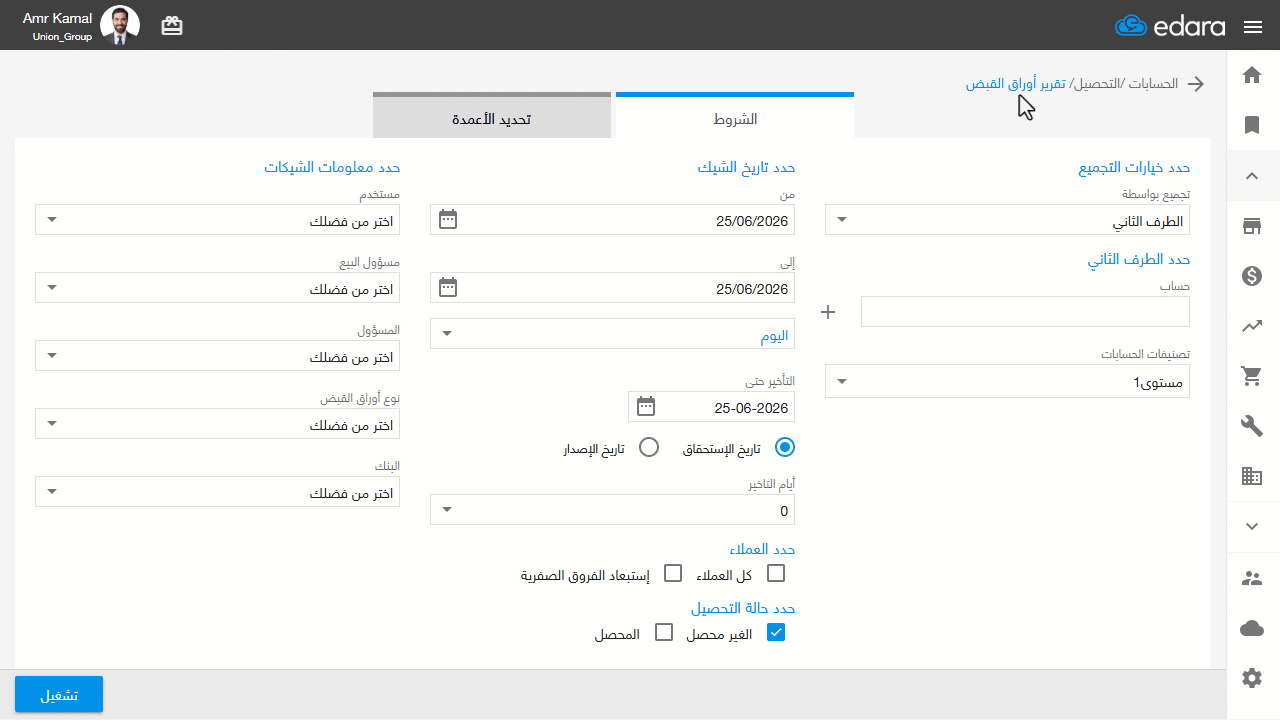
Task: Check the إستبعاد الفروق الصفرية checkbox
Action: (673, 574)
